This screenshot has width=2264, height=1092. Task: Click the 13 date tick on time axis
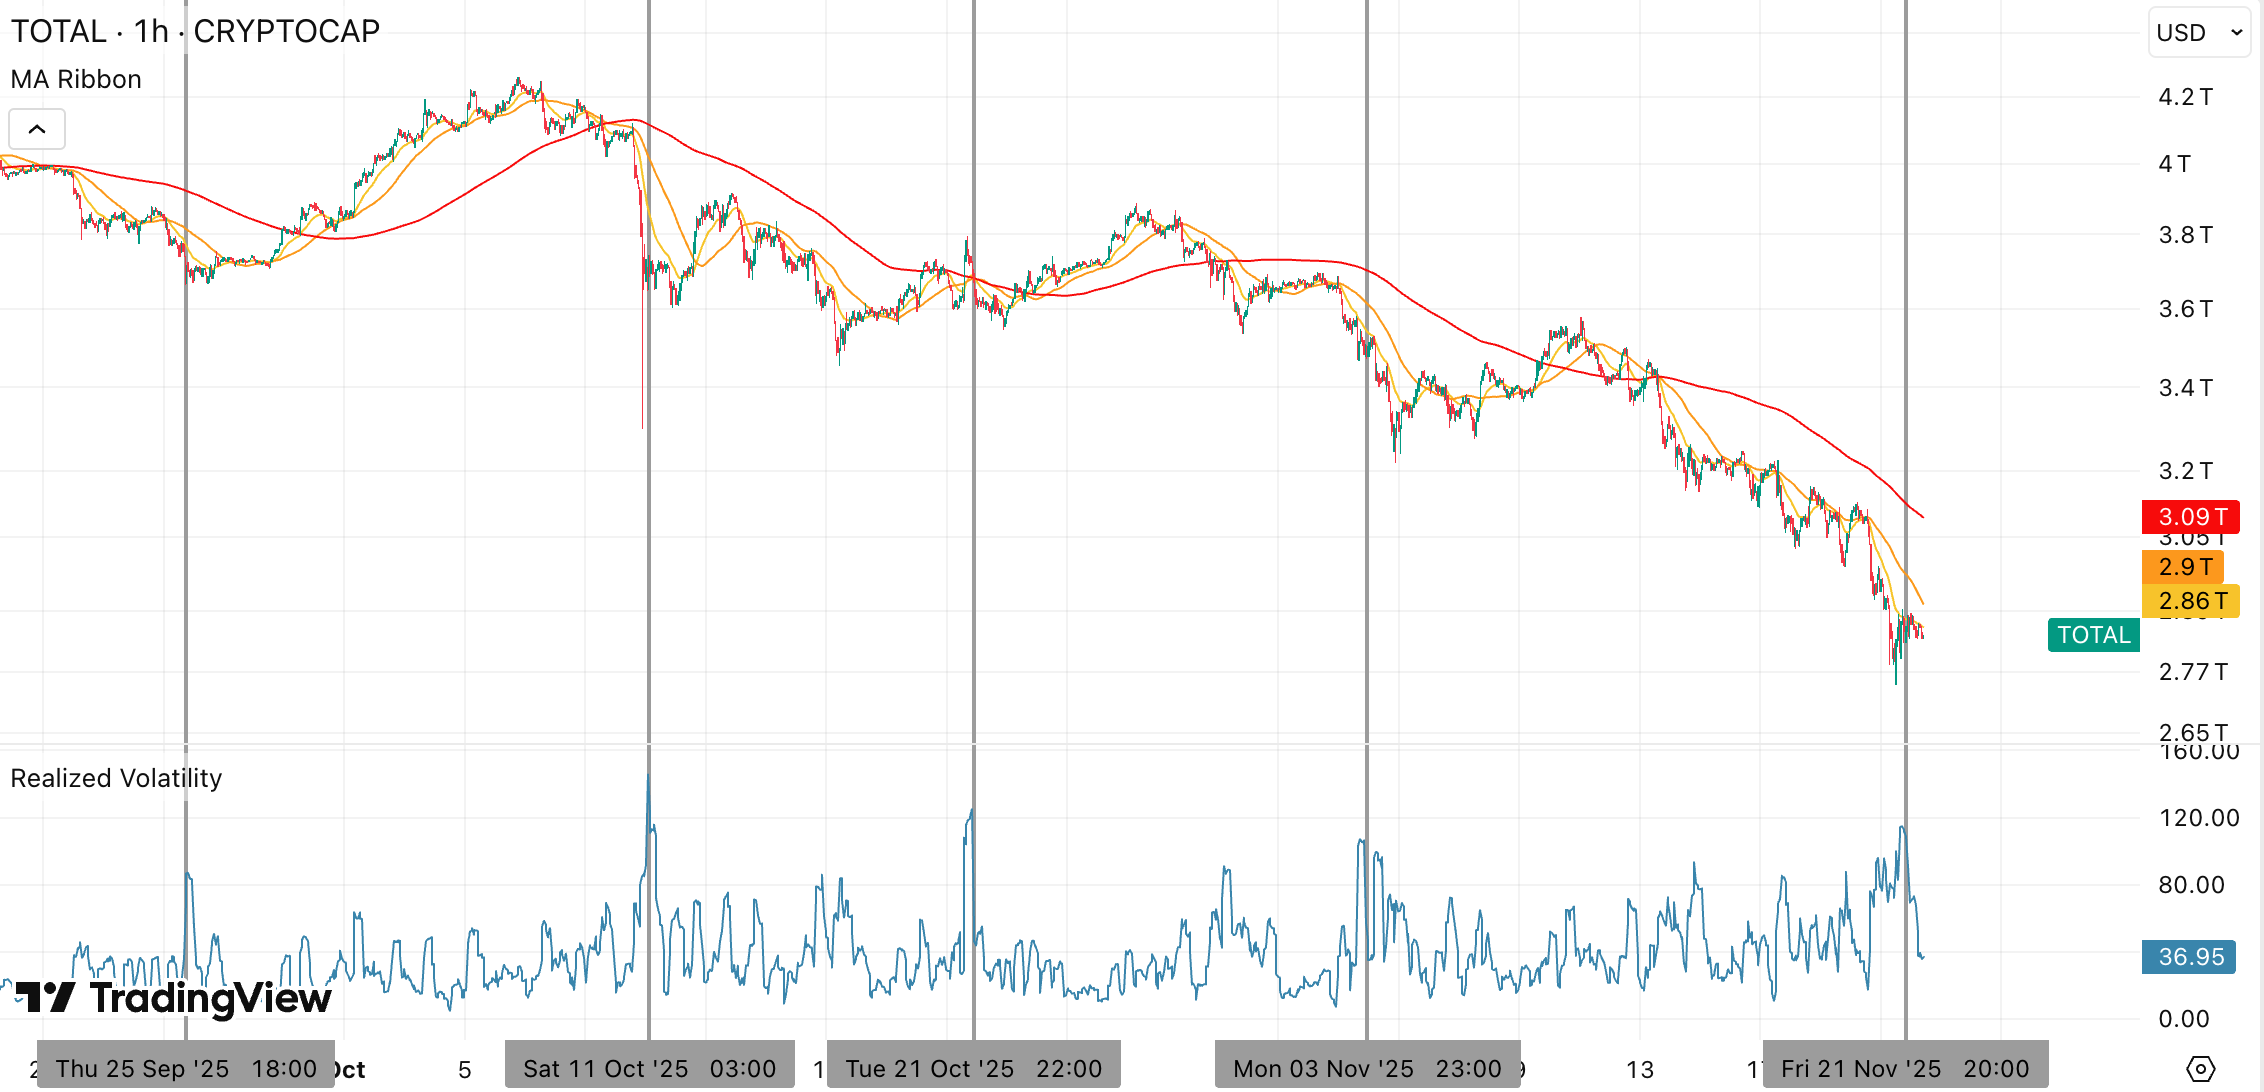1639,1070
